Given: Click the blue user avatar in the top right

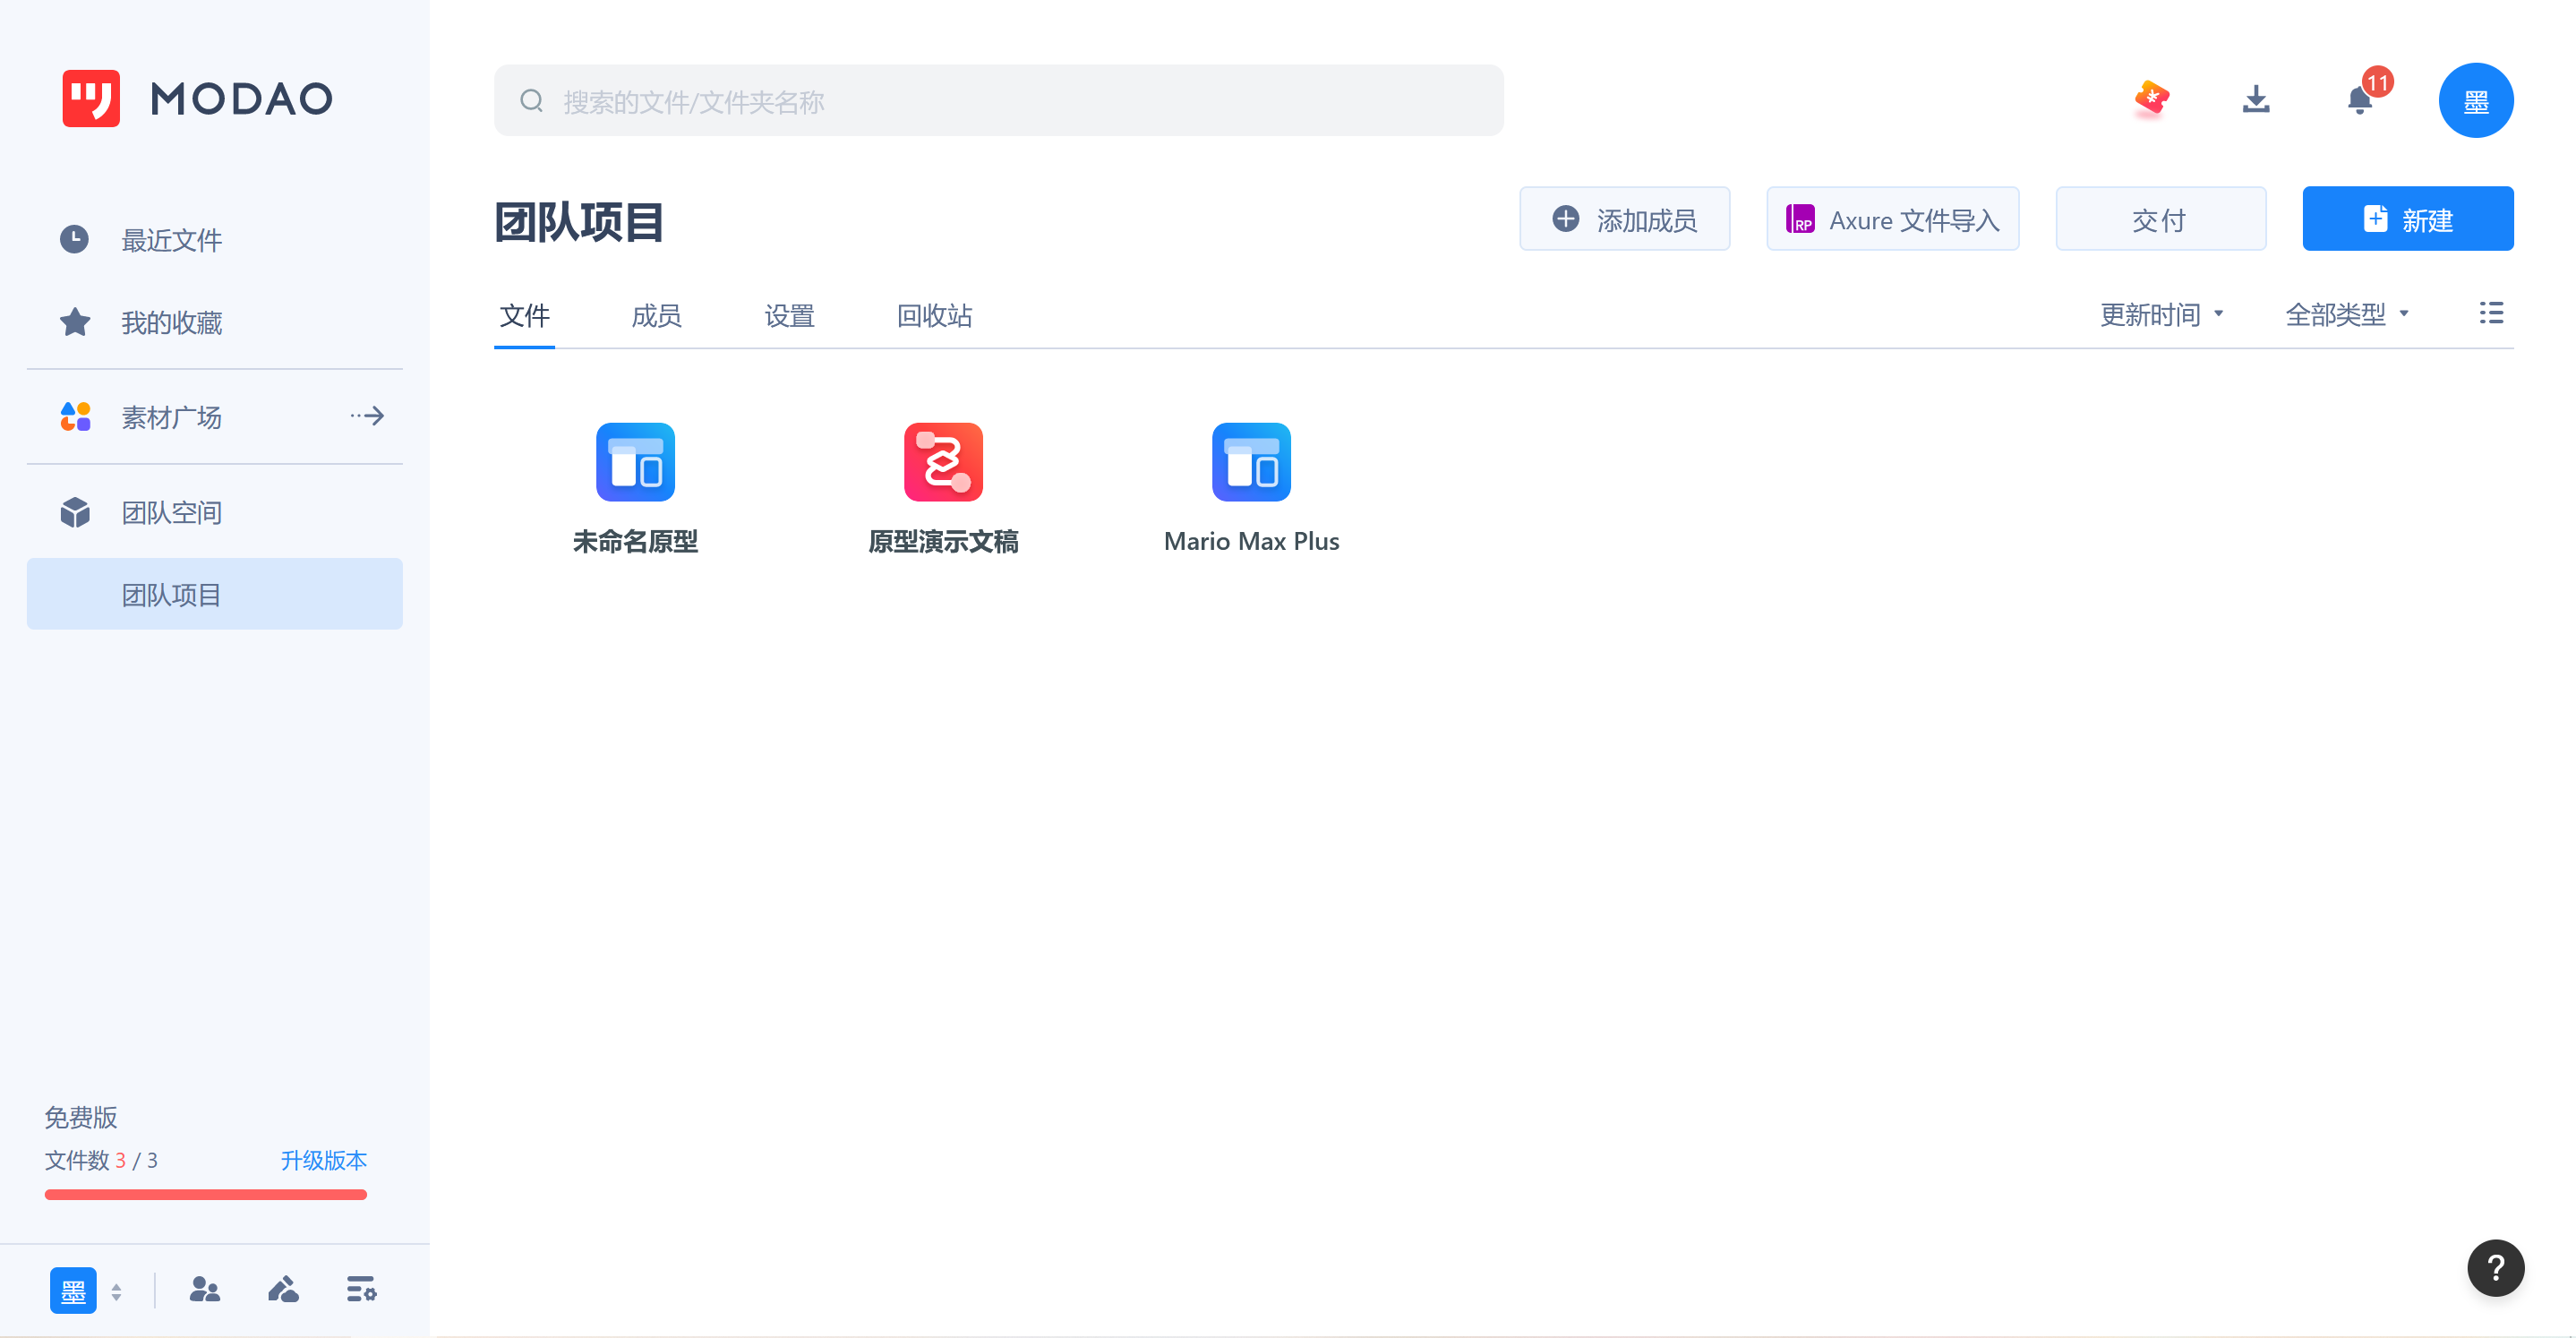Looking at the screenshot, I should click(2475, 100).
